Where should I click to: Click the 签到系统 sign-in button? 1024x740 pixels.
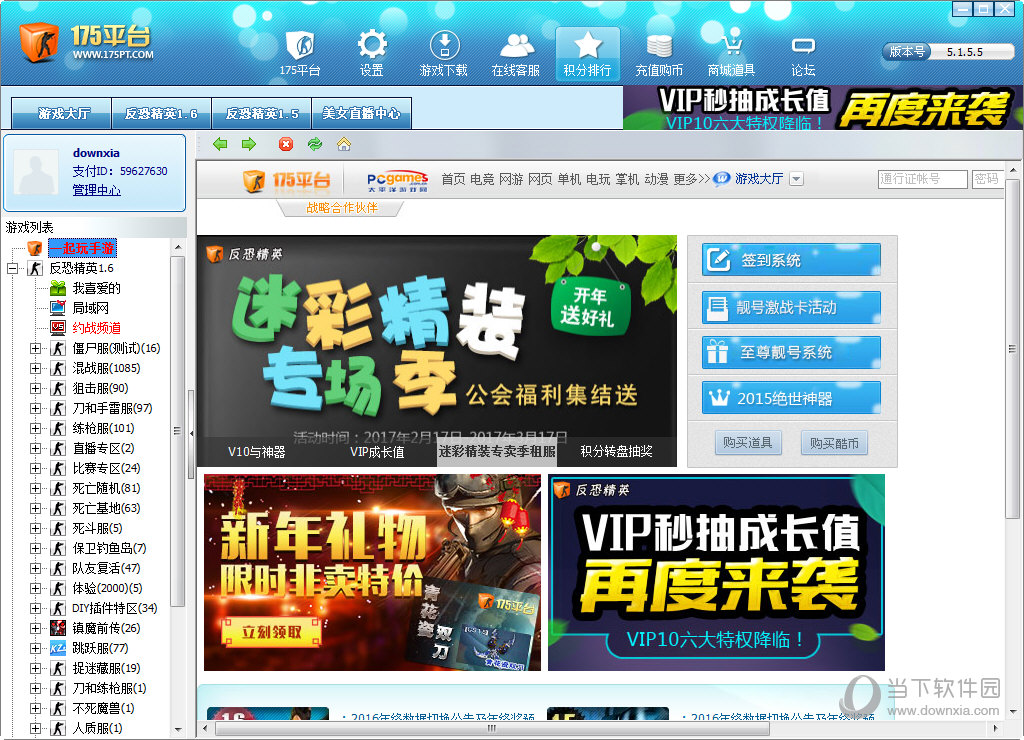click(792, 259)
